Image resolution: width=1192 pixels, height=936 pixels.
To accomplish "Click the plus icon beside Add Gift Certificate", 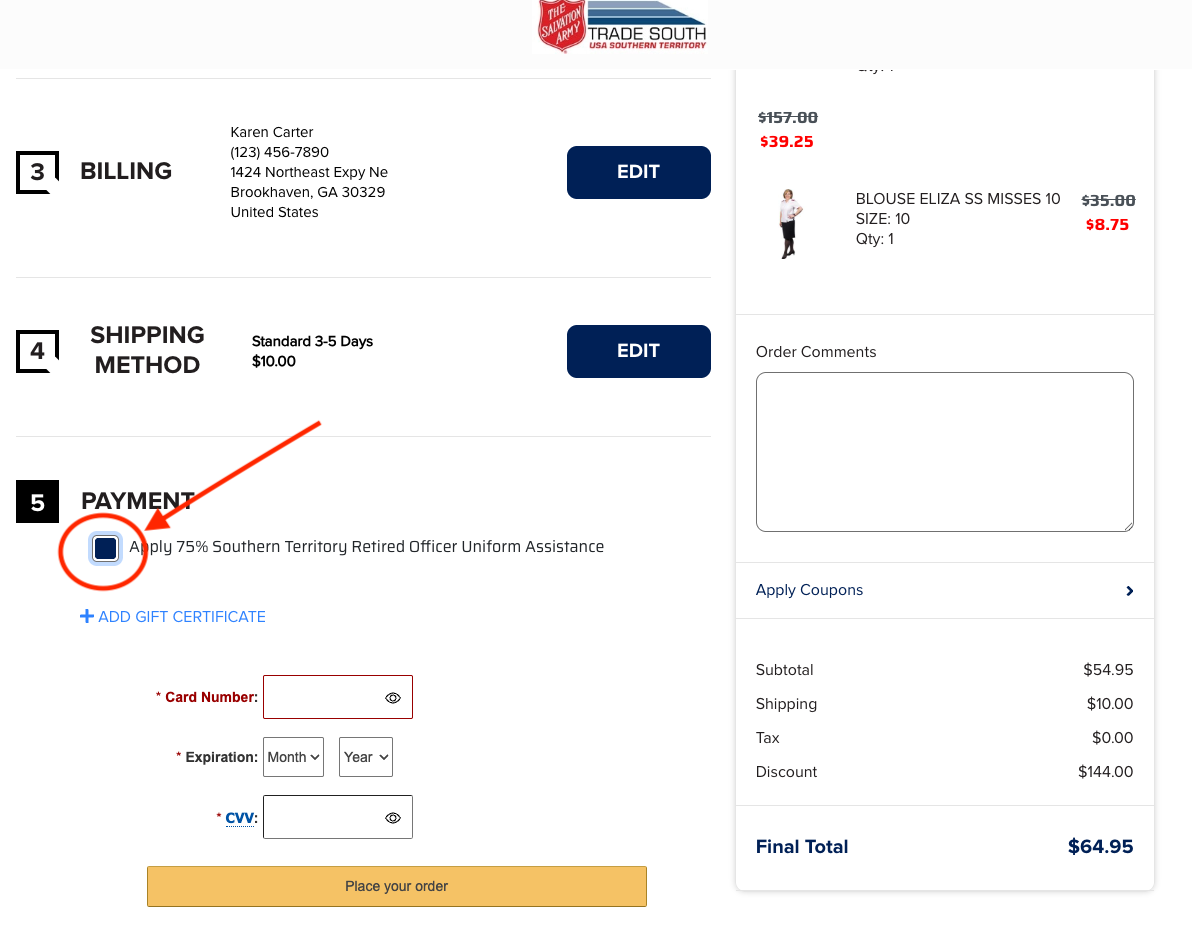I will pos(87,616).
